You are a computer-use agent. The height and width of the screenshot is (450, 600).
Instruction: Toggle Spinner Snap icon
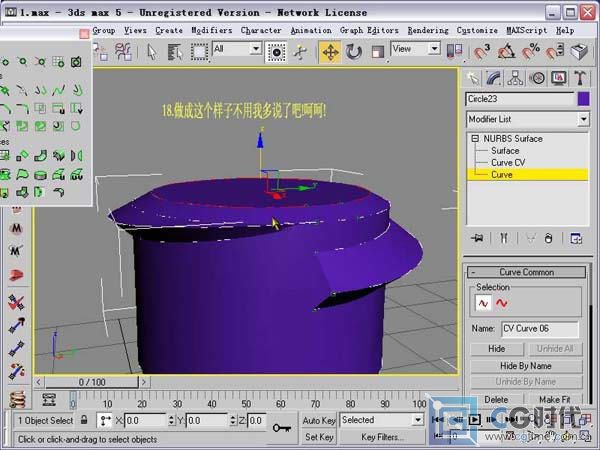coord(554,51)
